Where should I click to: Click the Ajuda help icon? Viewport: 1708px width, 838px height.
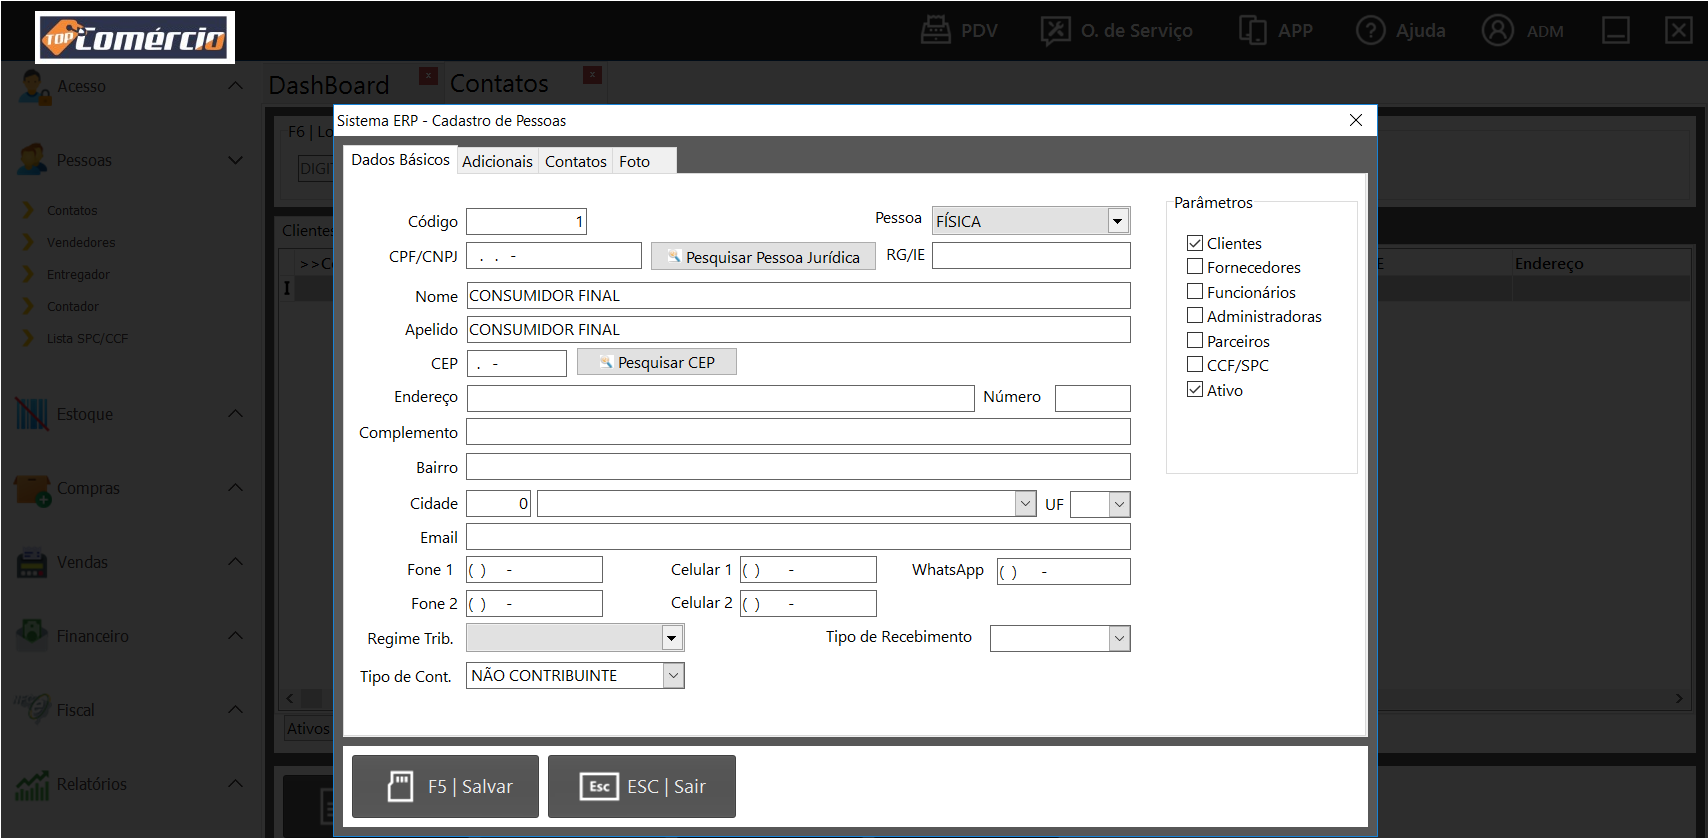pyautogui.click(x=1370, y=30)
